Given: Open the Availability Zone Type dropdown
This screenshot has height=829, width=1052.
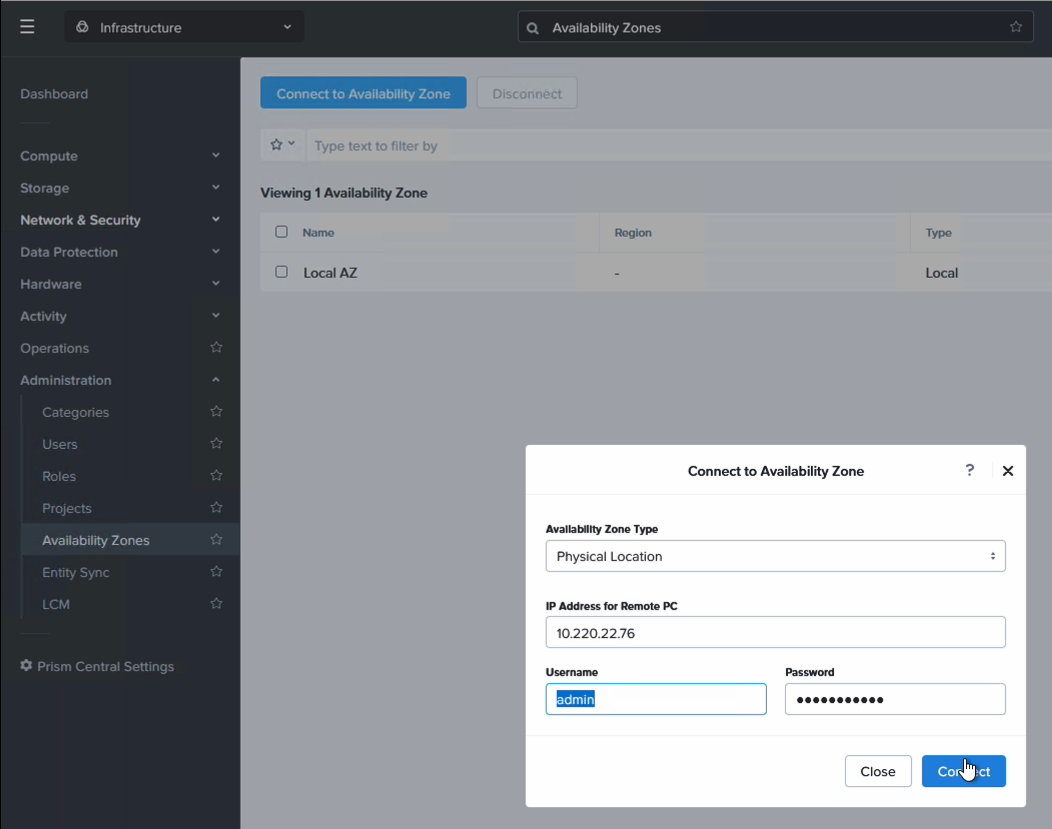Looking at the screenshot, I should (x=776, y=556).
